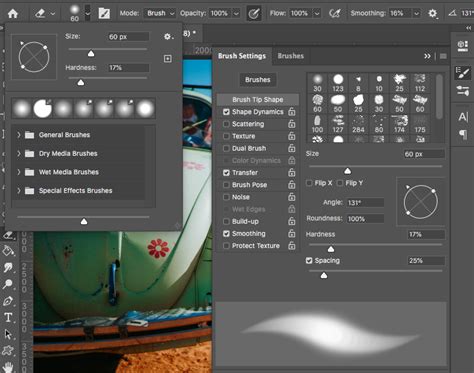Toggle pressure for opacity icon
The image size is (474, 373).
coord(254,14)
